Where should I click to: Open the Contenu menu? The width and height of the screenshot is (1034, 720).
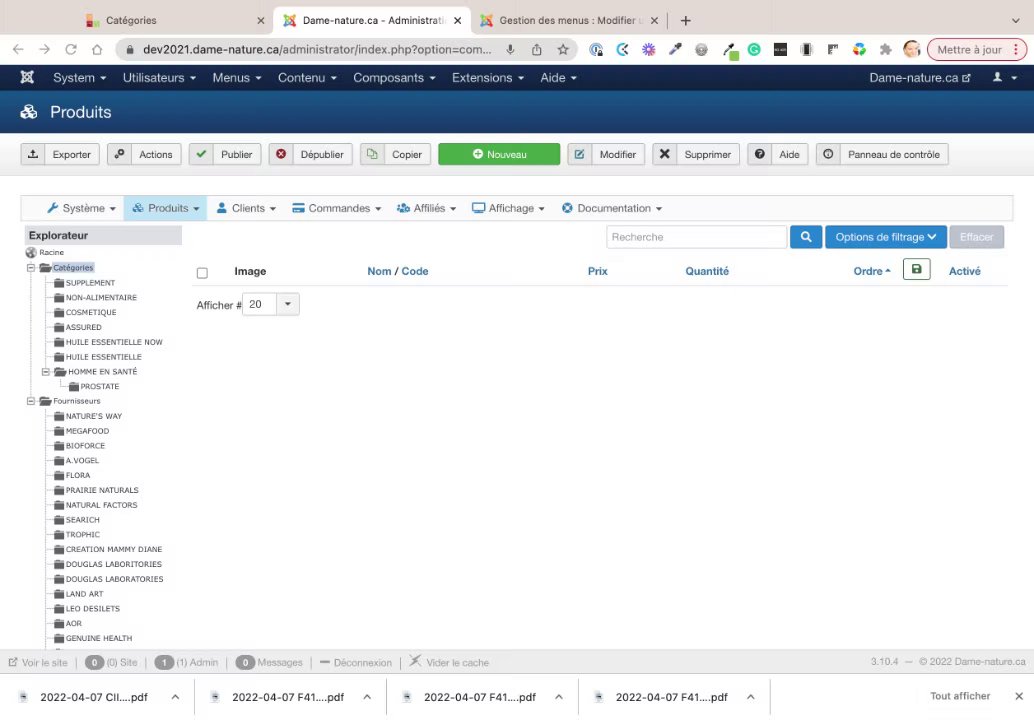click(307, 78)
